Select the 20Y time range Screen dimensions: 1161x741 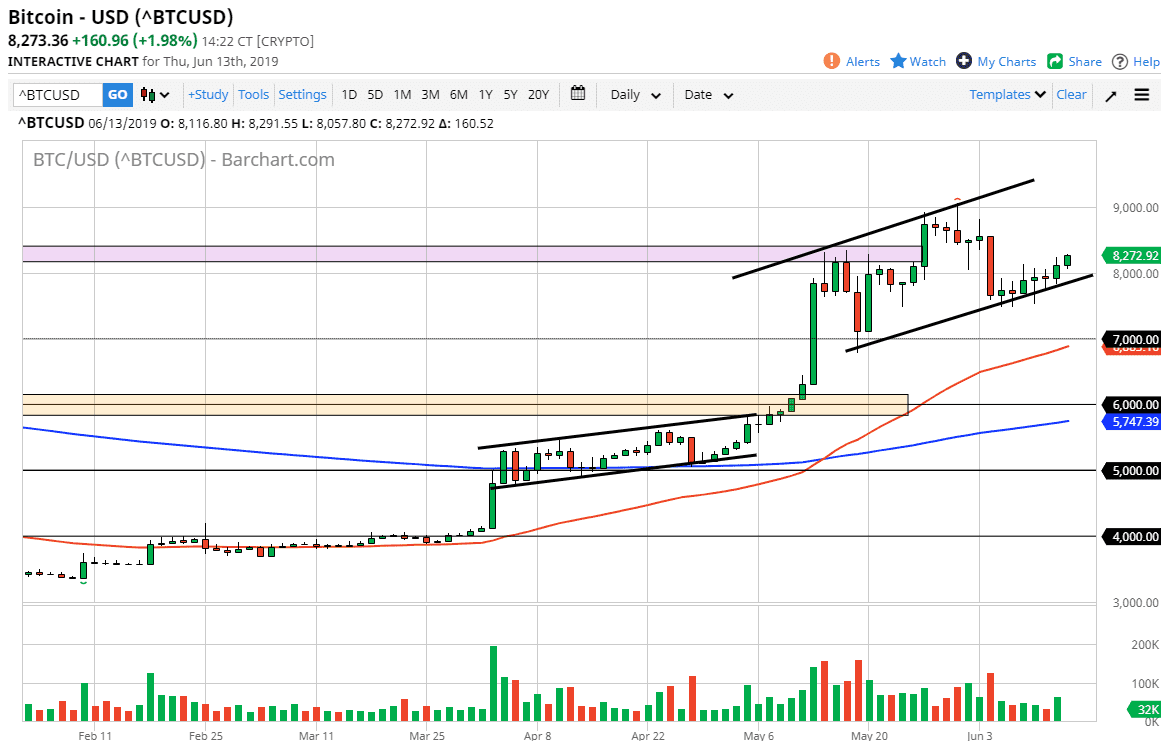pyautogui.click(x=538, y=95)
